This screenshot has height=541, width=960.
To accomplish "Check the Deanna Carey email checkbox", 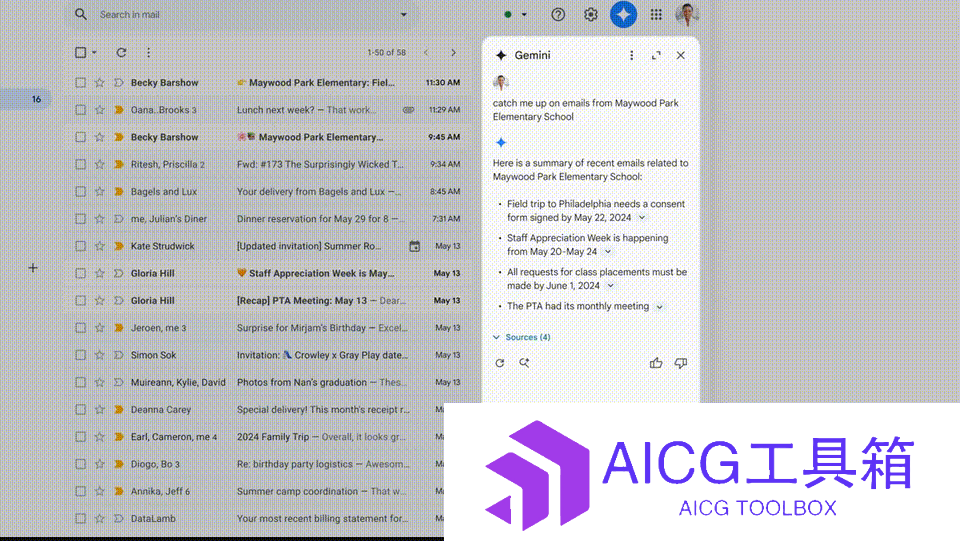I will click(80, 409).
